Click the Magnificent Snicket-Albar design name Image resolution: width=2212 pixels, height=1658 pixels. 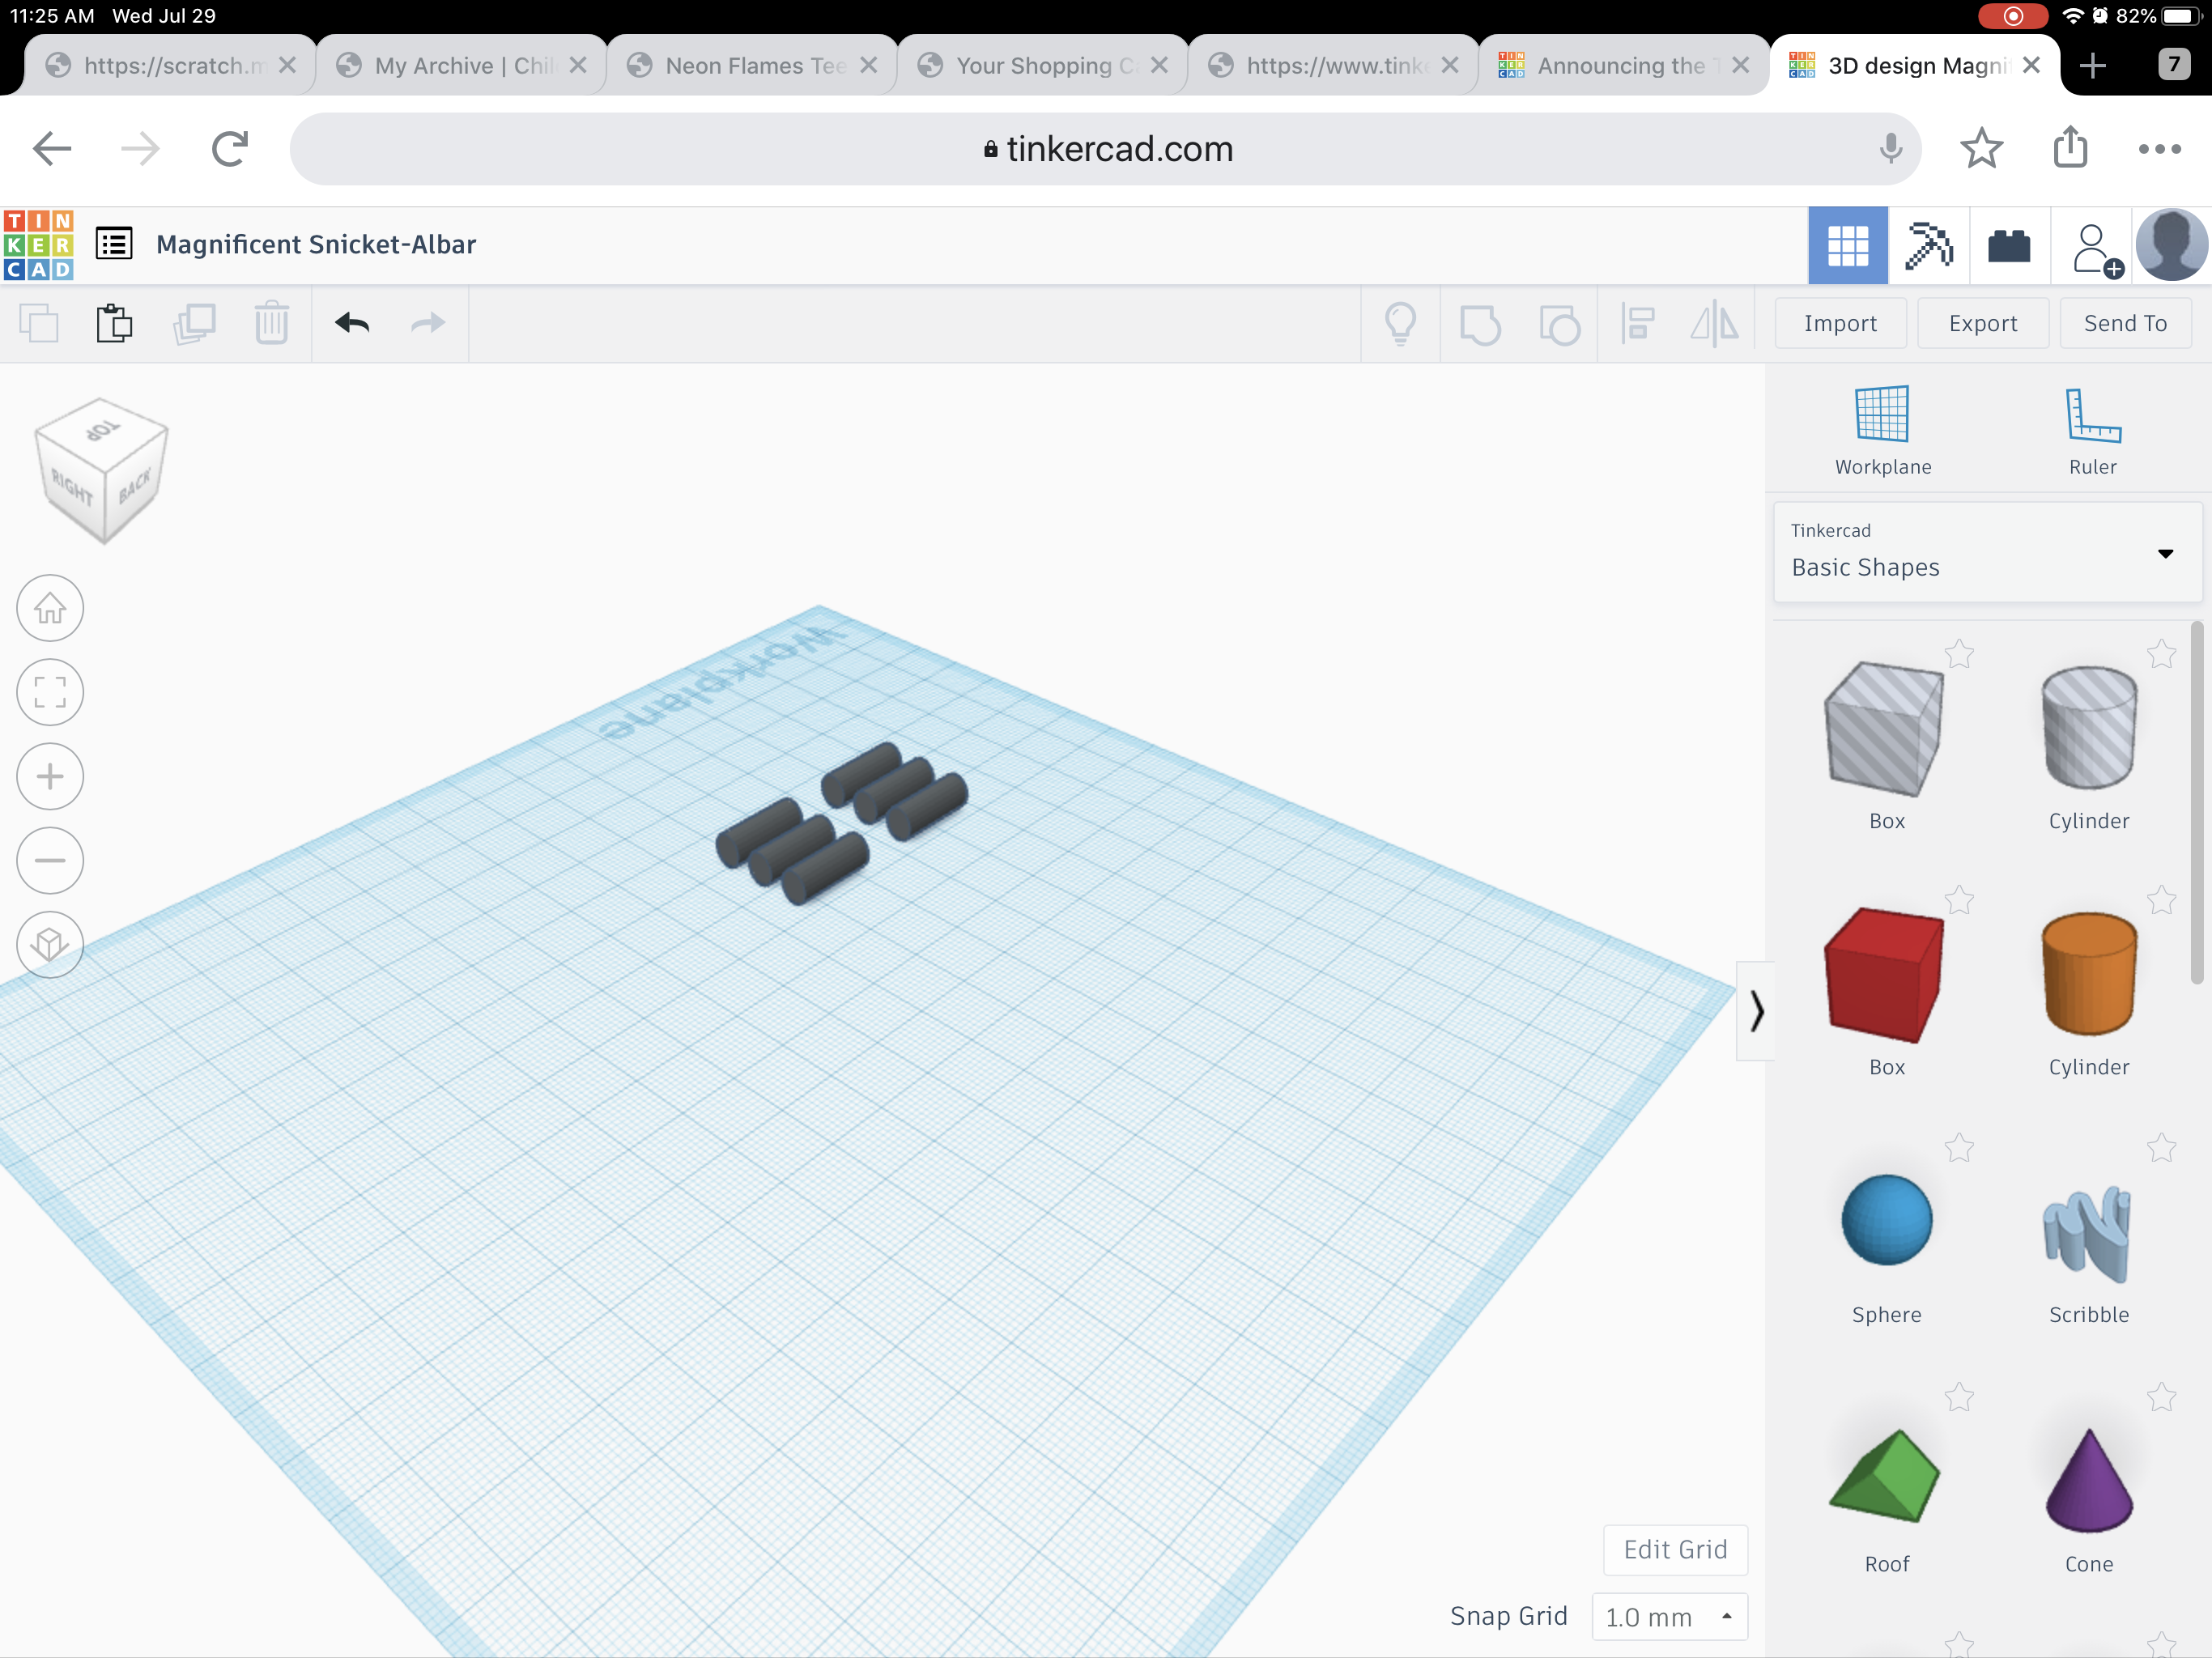[x=316, y=244]
